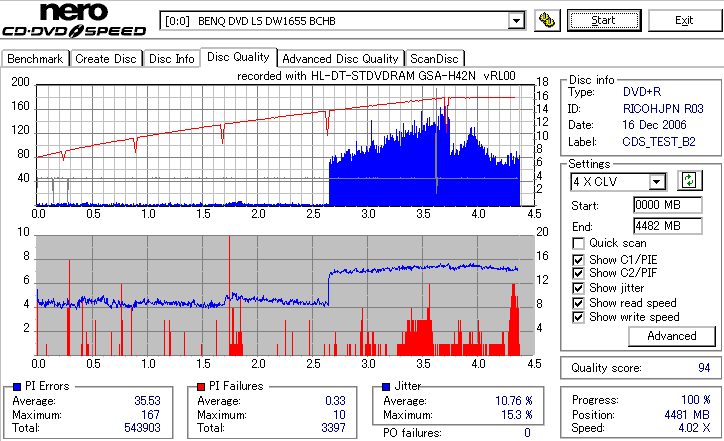The image size is (724, 441).
Task: Uncheck Show write speed option
Action: (x=578, y=317)
